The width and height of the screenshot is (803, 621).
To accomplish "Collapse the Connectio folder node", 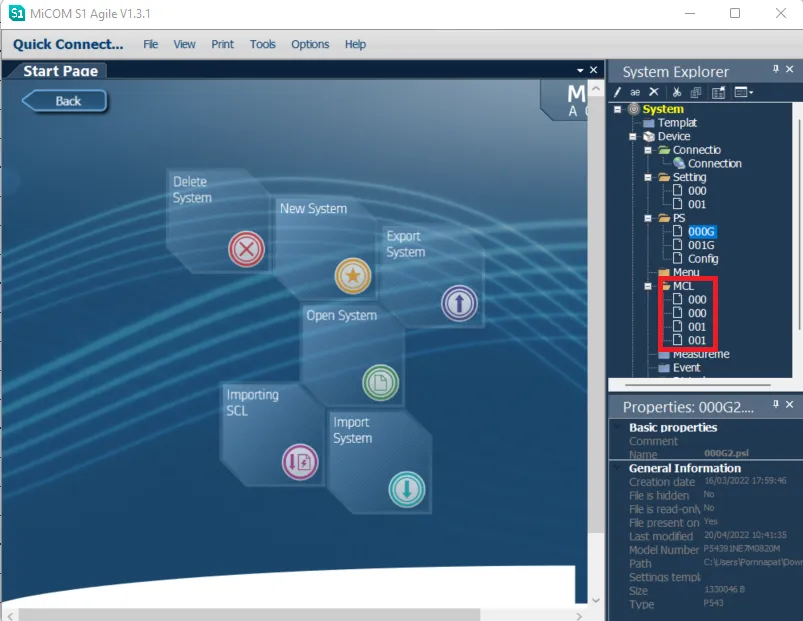I will click(648, 150).
